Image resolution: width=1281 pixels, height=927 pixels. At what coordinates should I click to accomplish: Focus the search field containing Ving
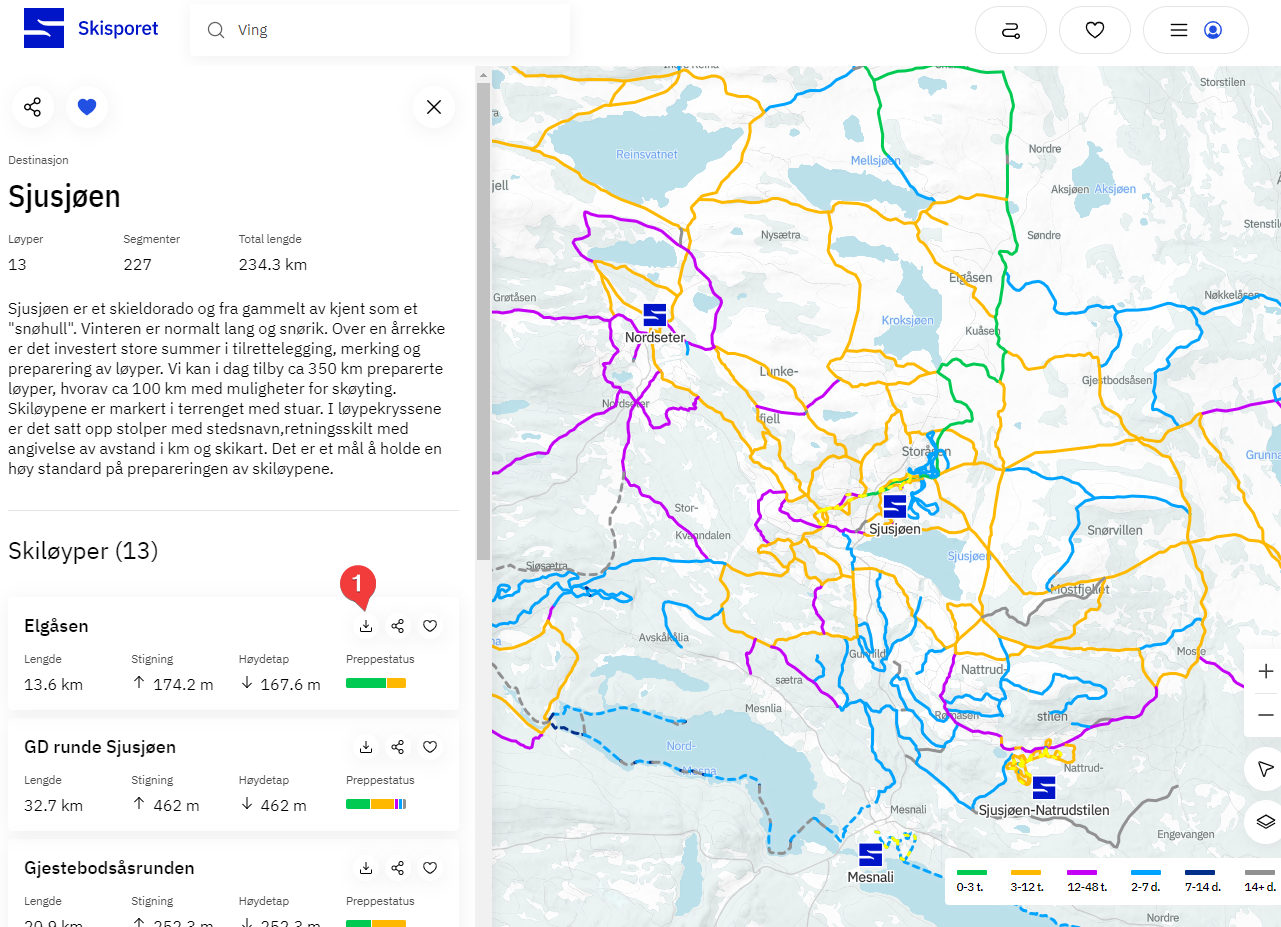coord(380,30)
